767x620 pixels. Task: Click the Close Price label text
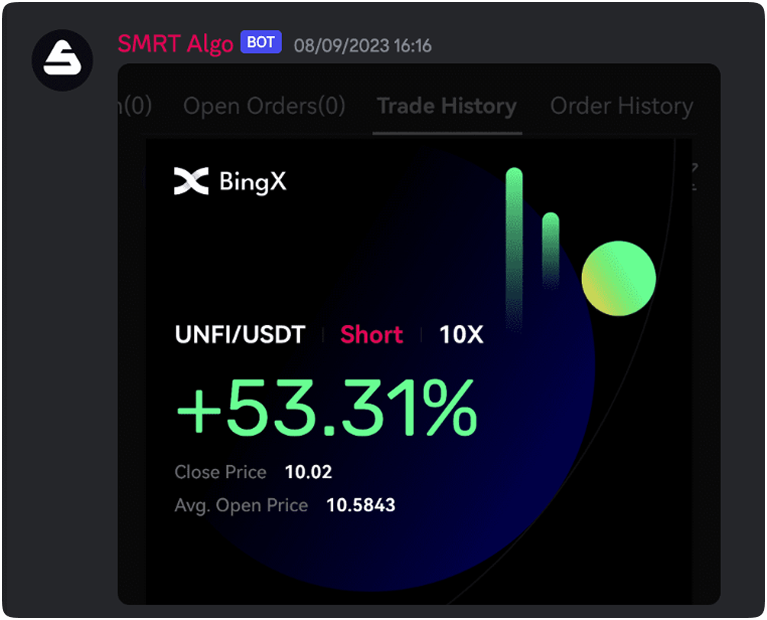pyautogui.click(x=220, y=472)
